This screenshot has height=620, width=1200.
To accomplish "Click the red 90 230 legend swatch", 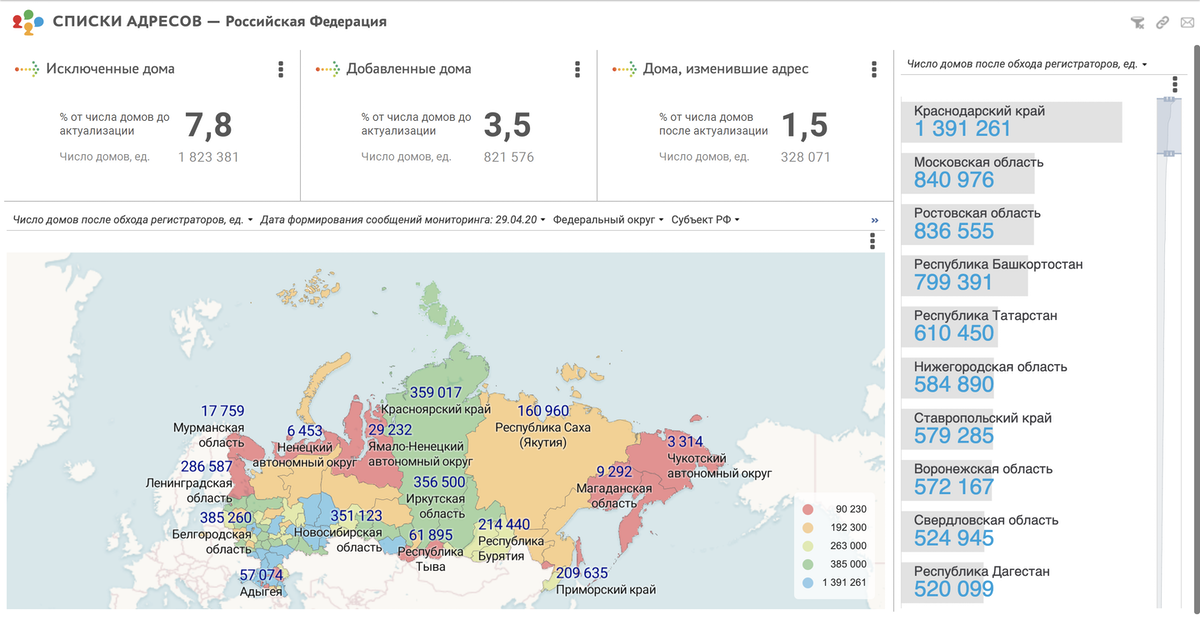I will pos(809,508).
